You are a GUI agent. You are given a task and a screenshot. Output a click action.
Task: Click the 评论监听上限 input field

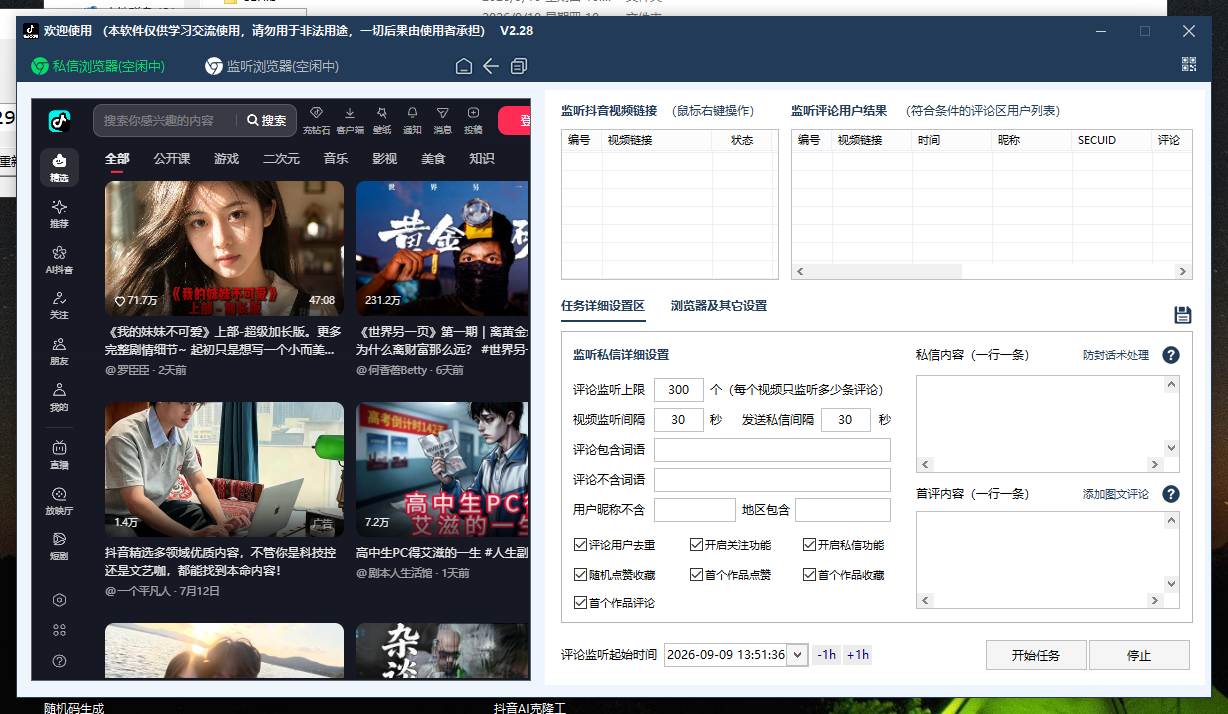pos(679,390)
